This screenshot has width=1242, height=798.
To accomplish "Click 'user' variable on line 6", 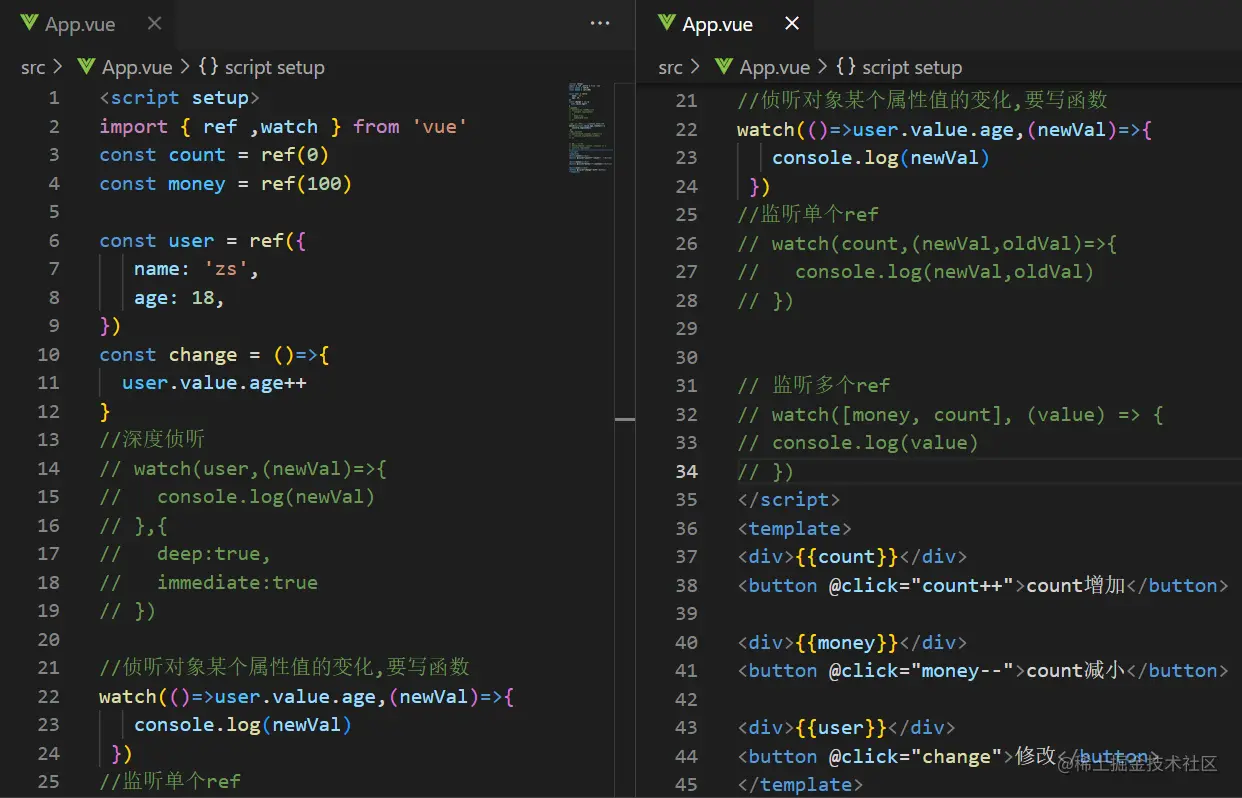I will 191,241.
